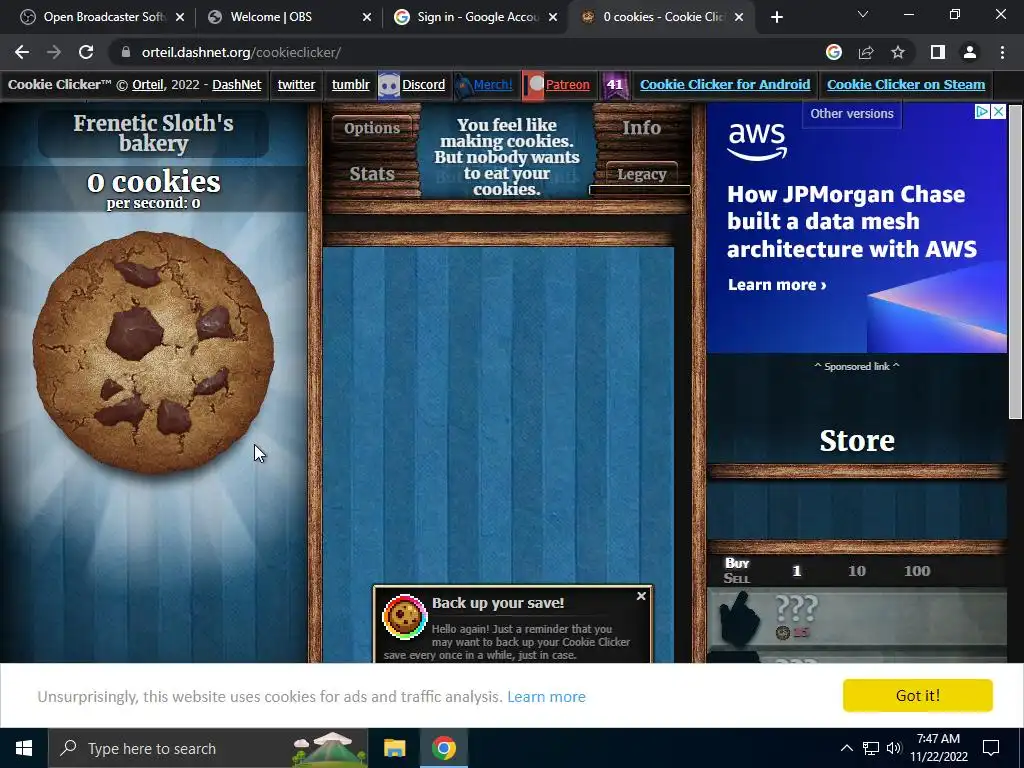The height and width of the screenshot is (768, 1024).
Task: Click the purple 41 banner icon
Action: (x=615, y=86)
